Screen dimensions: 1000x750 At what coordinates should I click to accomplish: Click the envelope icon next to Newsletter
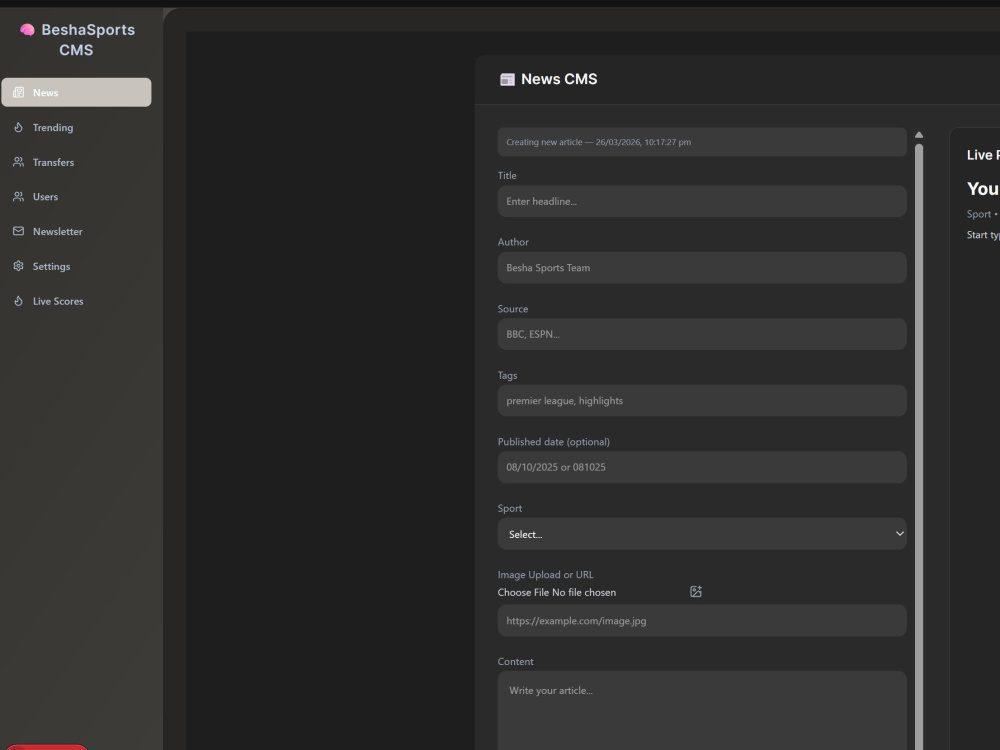tap(18, 231)
